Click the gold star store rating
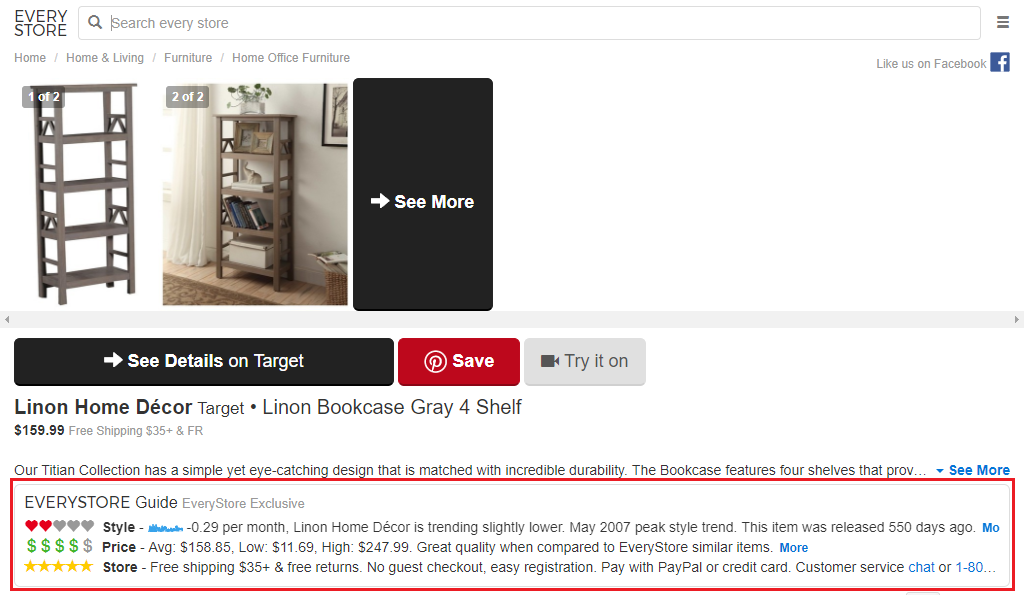The height and width of the screenshot is (595, 1024). 59,566
